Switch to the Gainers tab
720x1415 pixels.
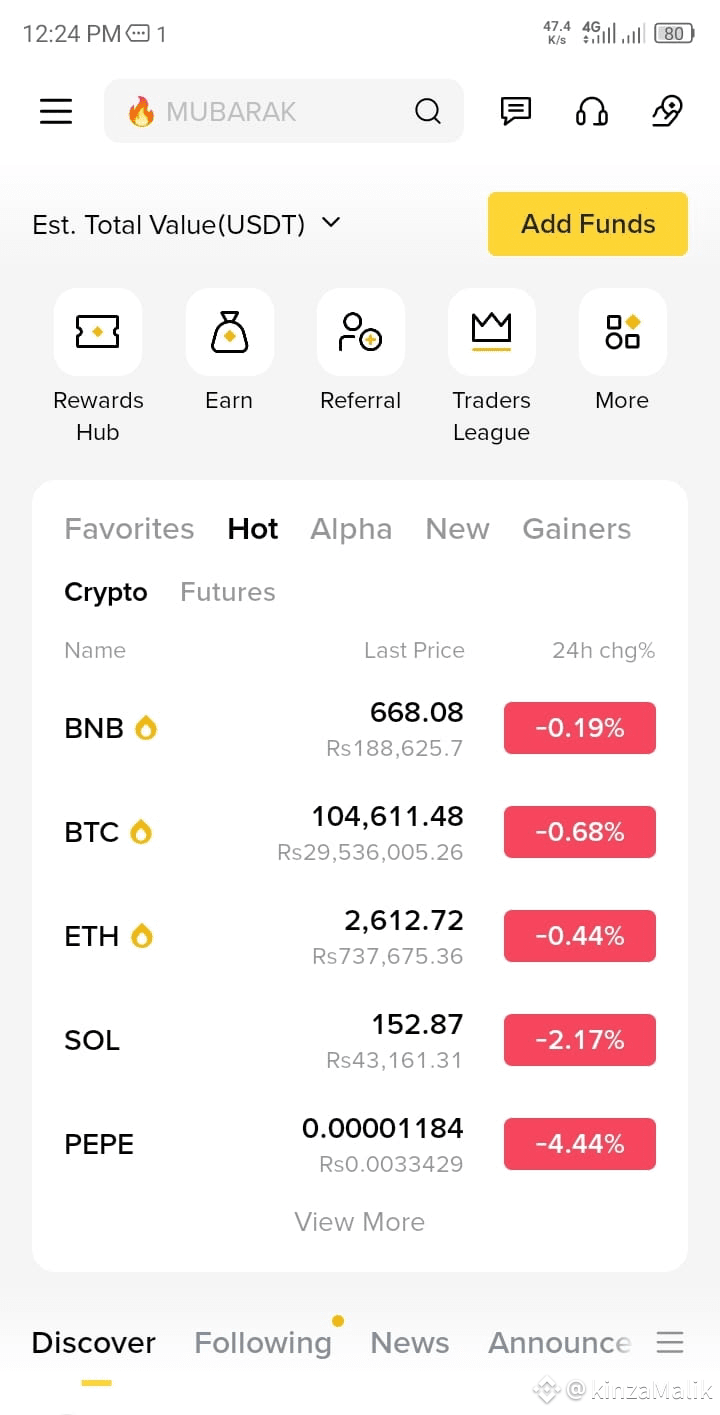pos(577,529)
